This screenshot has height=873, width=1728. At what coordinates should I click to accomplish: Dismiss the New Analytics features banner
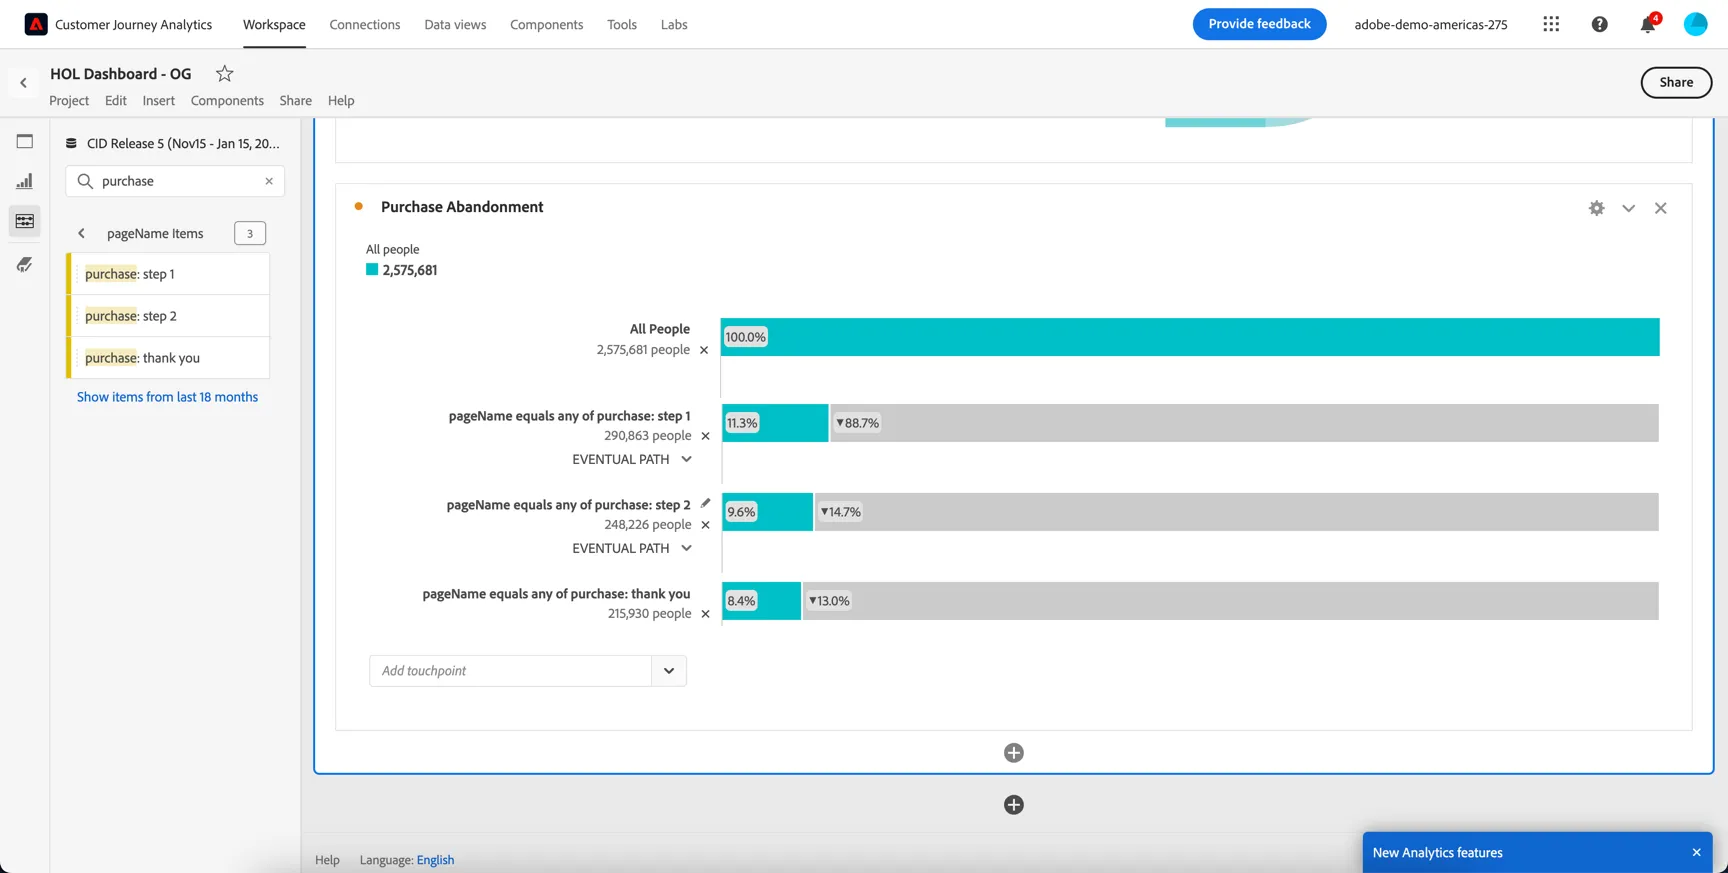(x=1697, y=853)
